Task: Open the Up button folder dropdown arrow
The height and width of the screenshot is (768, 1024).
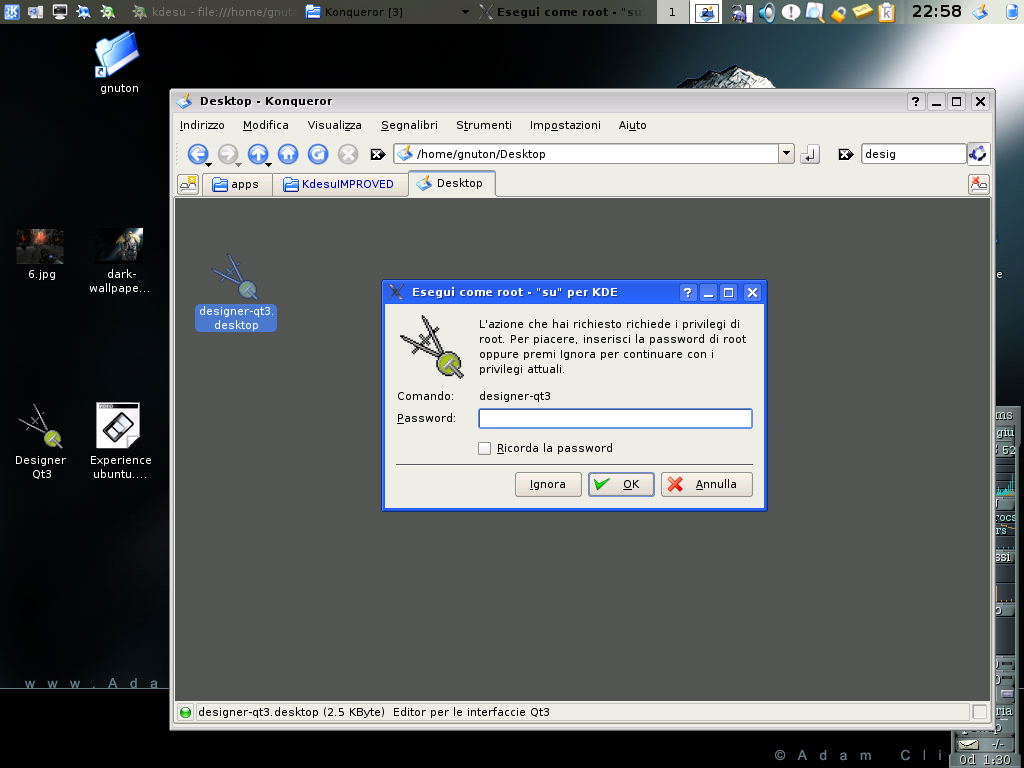Action: pos(268,165)
